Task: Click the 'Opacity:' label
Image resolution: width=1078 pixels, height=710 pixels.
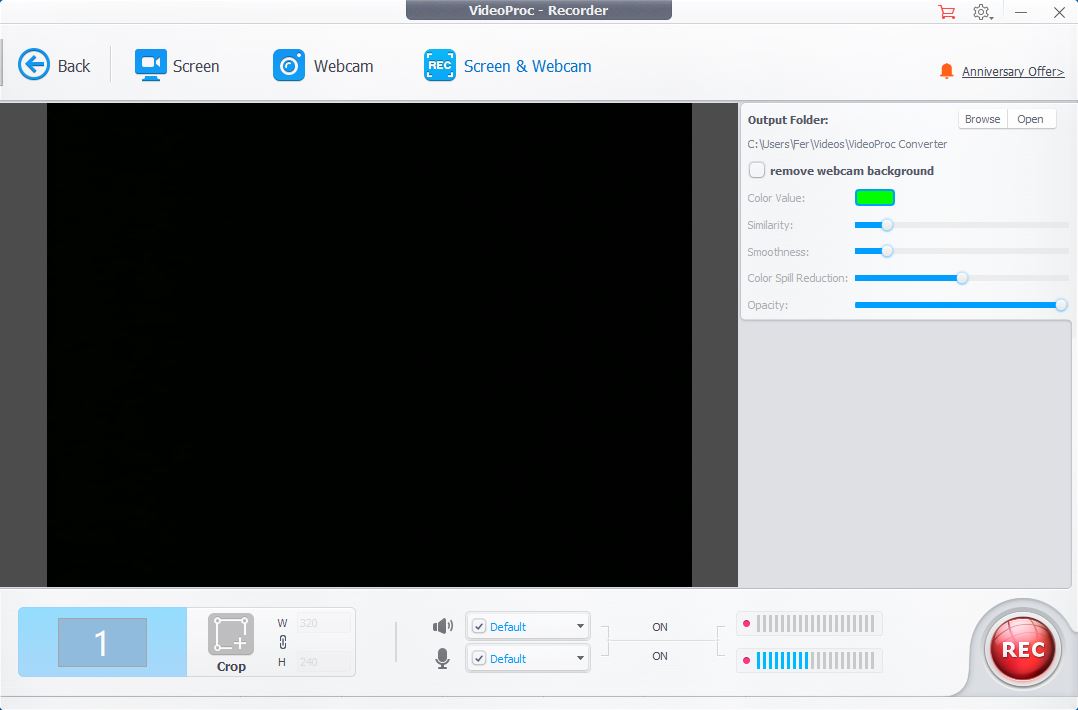Action: coord(768,305)
